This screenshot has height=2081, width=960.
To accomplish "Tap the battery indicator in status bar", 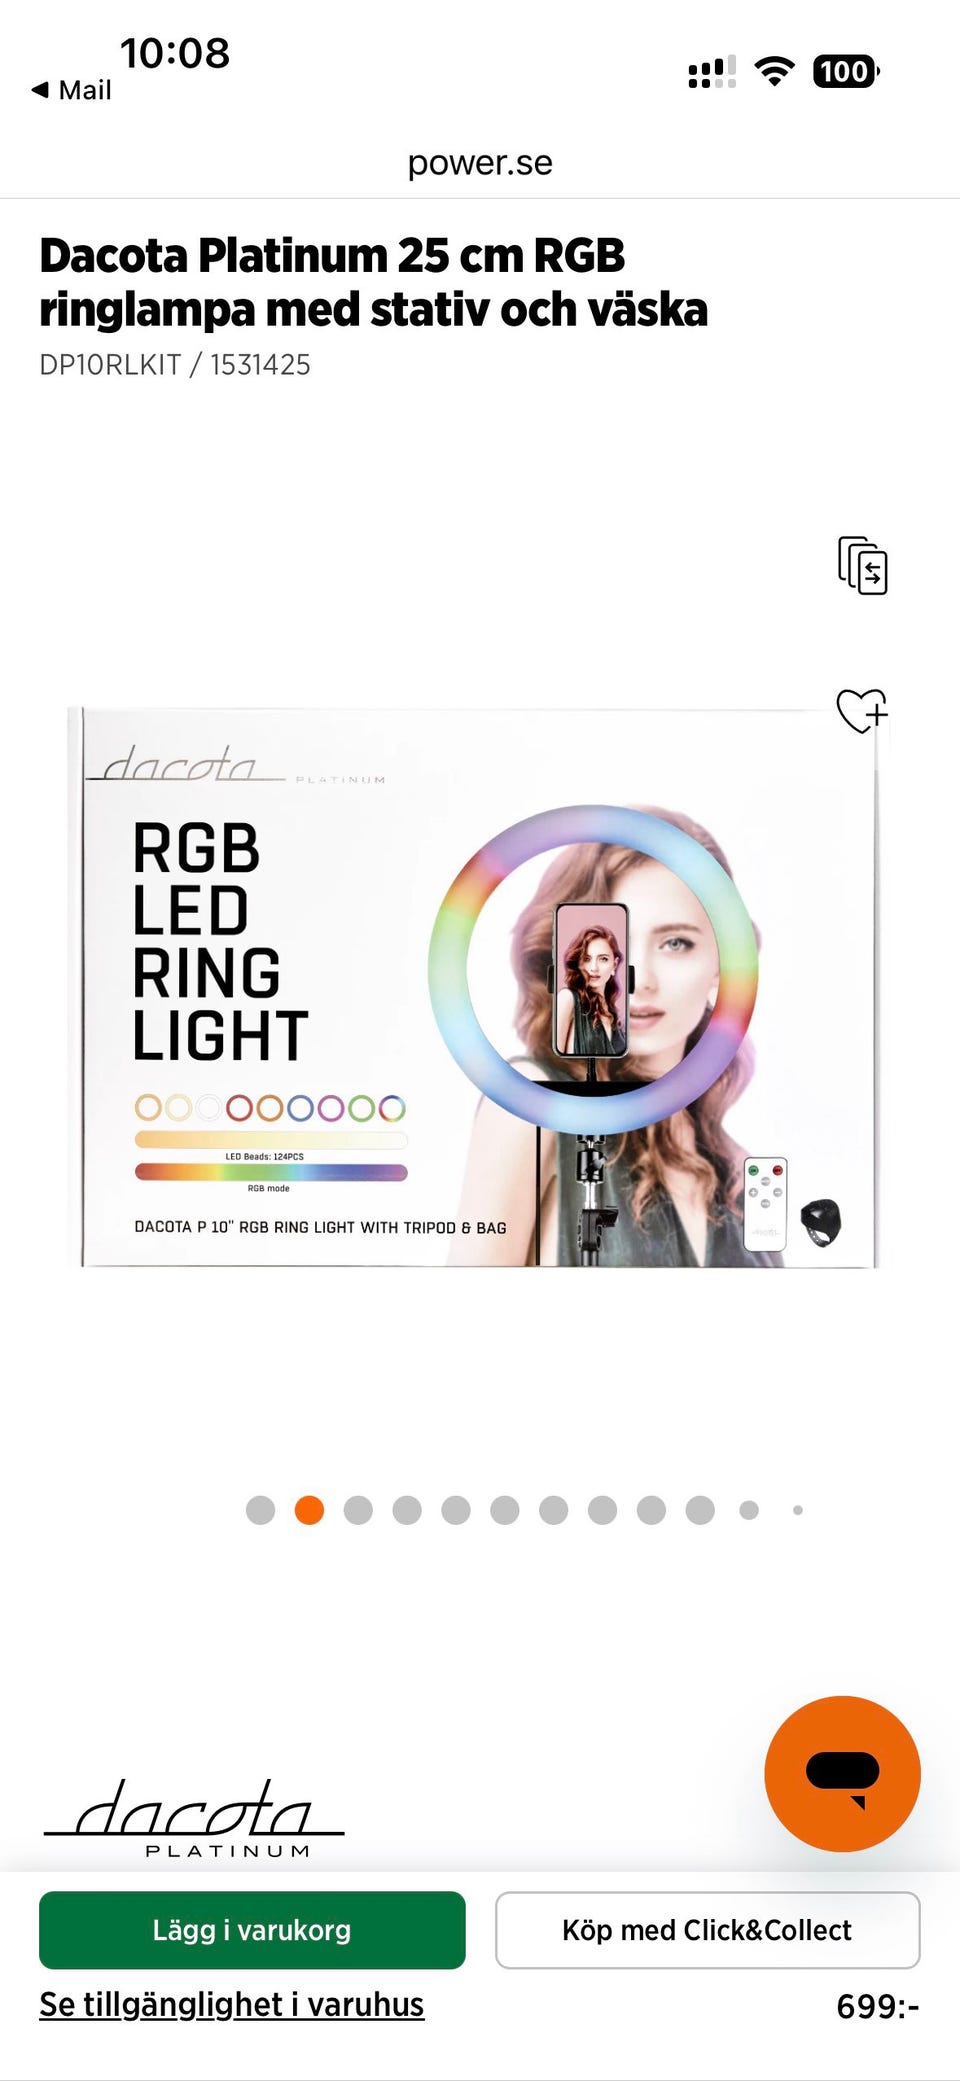I will (846, 72).
